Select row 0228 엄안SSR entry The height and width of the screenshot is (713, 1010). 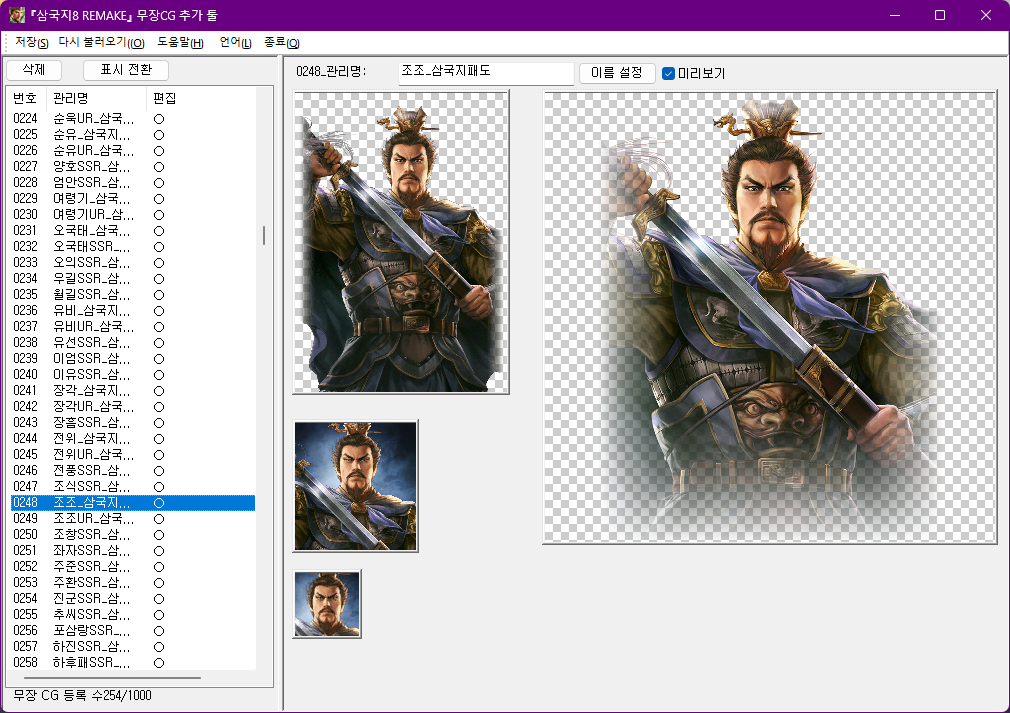[133, 183]
